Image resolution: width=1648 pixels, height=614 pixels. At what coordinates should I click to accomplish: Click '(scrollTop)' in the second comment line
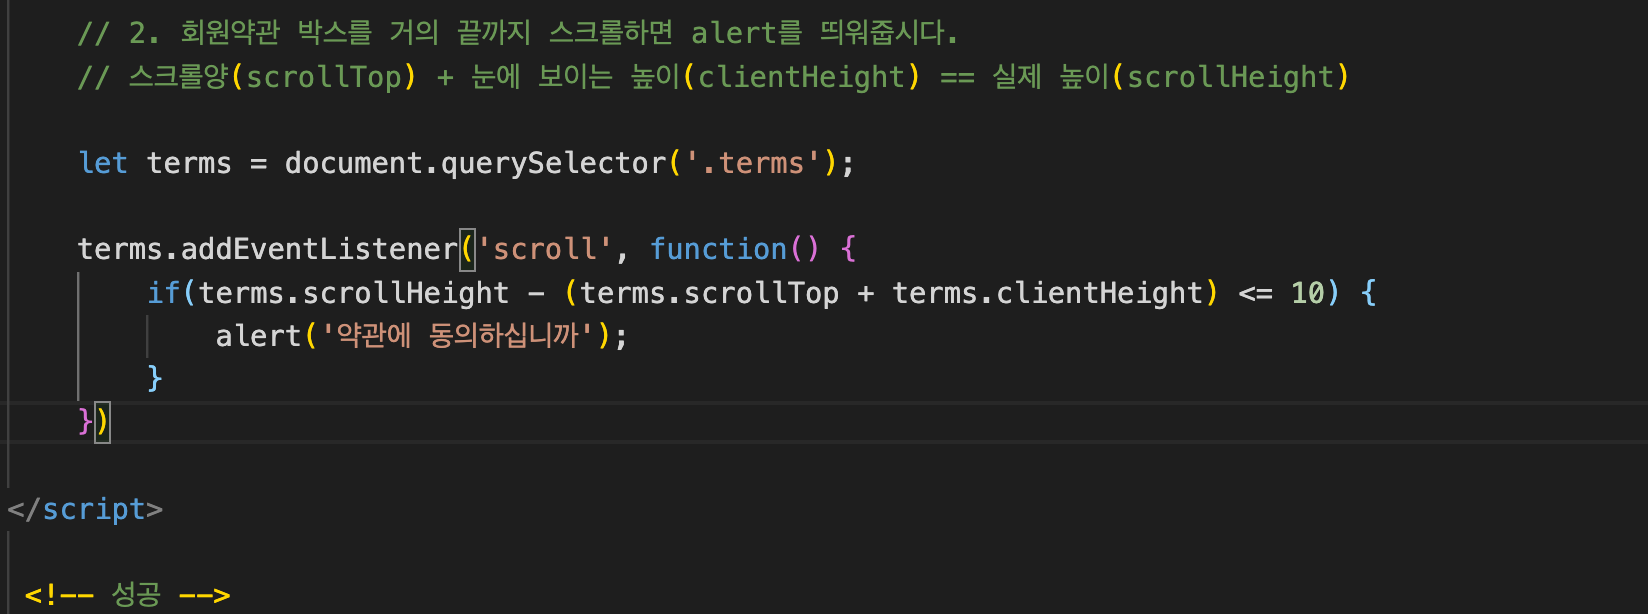click(323, 77)
